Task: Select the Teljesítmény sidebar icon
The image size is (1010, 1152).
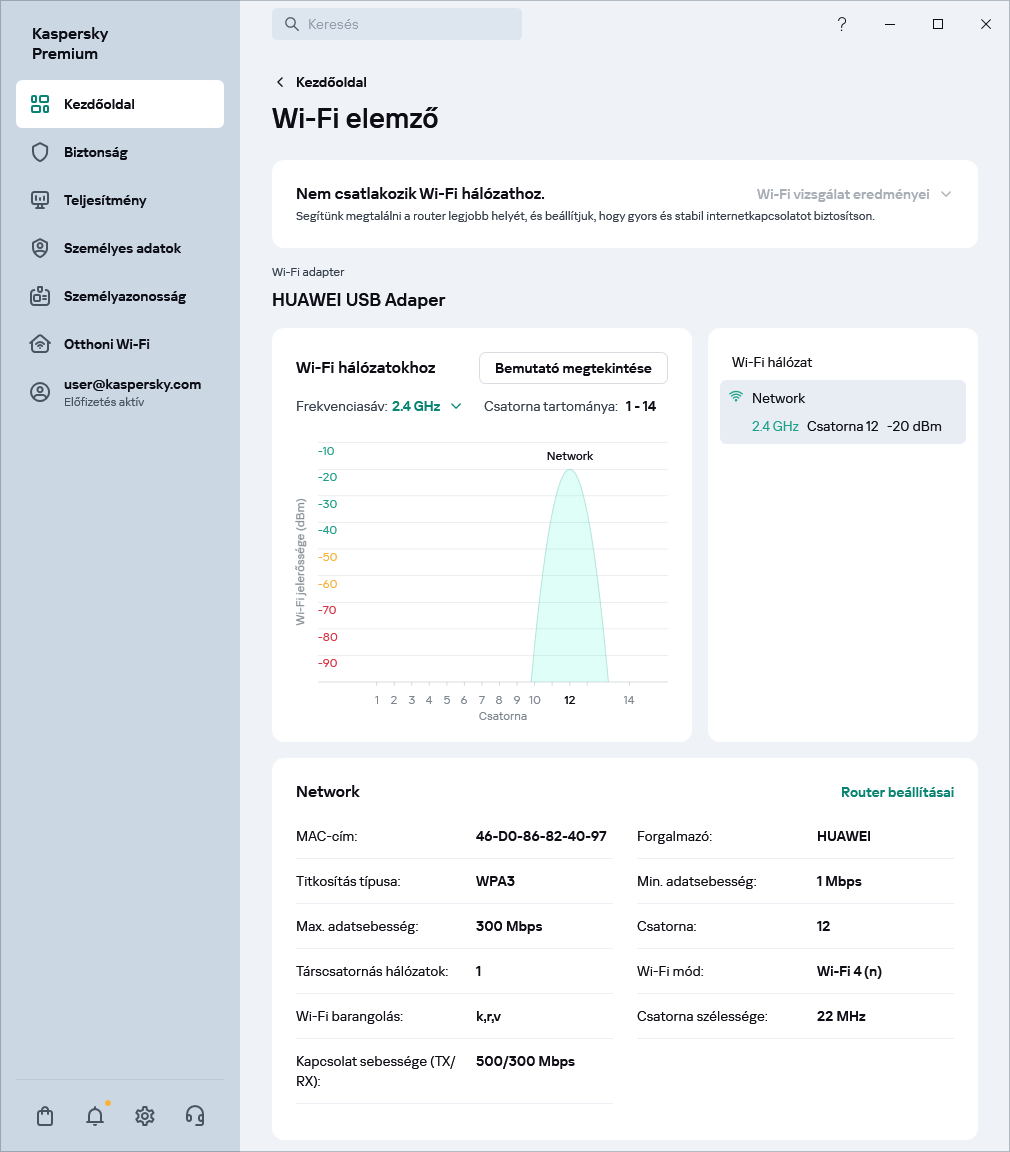Action: [x=40, y=200]
